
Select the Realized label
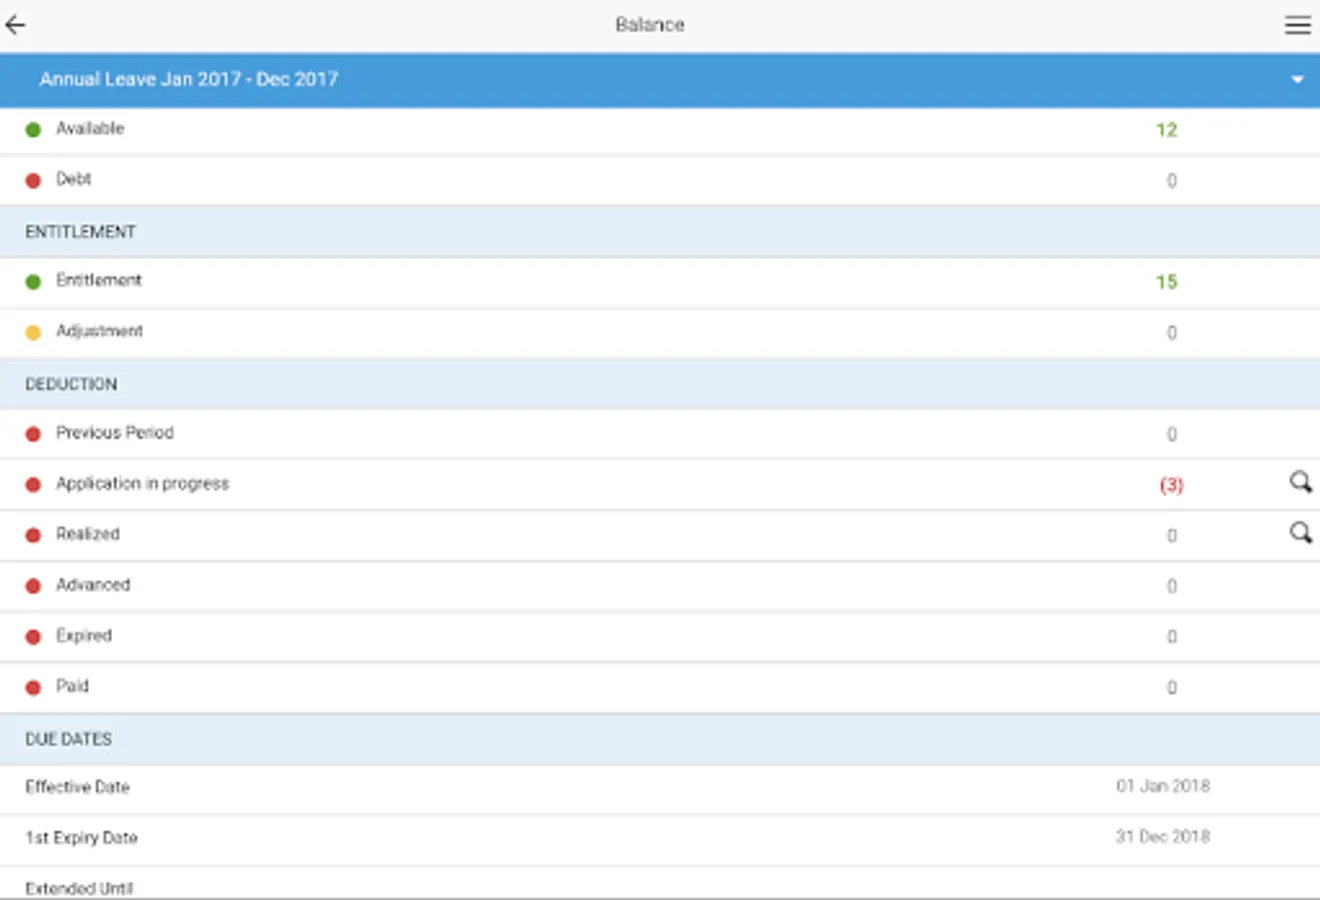click(x=88, y=534)
